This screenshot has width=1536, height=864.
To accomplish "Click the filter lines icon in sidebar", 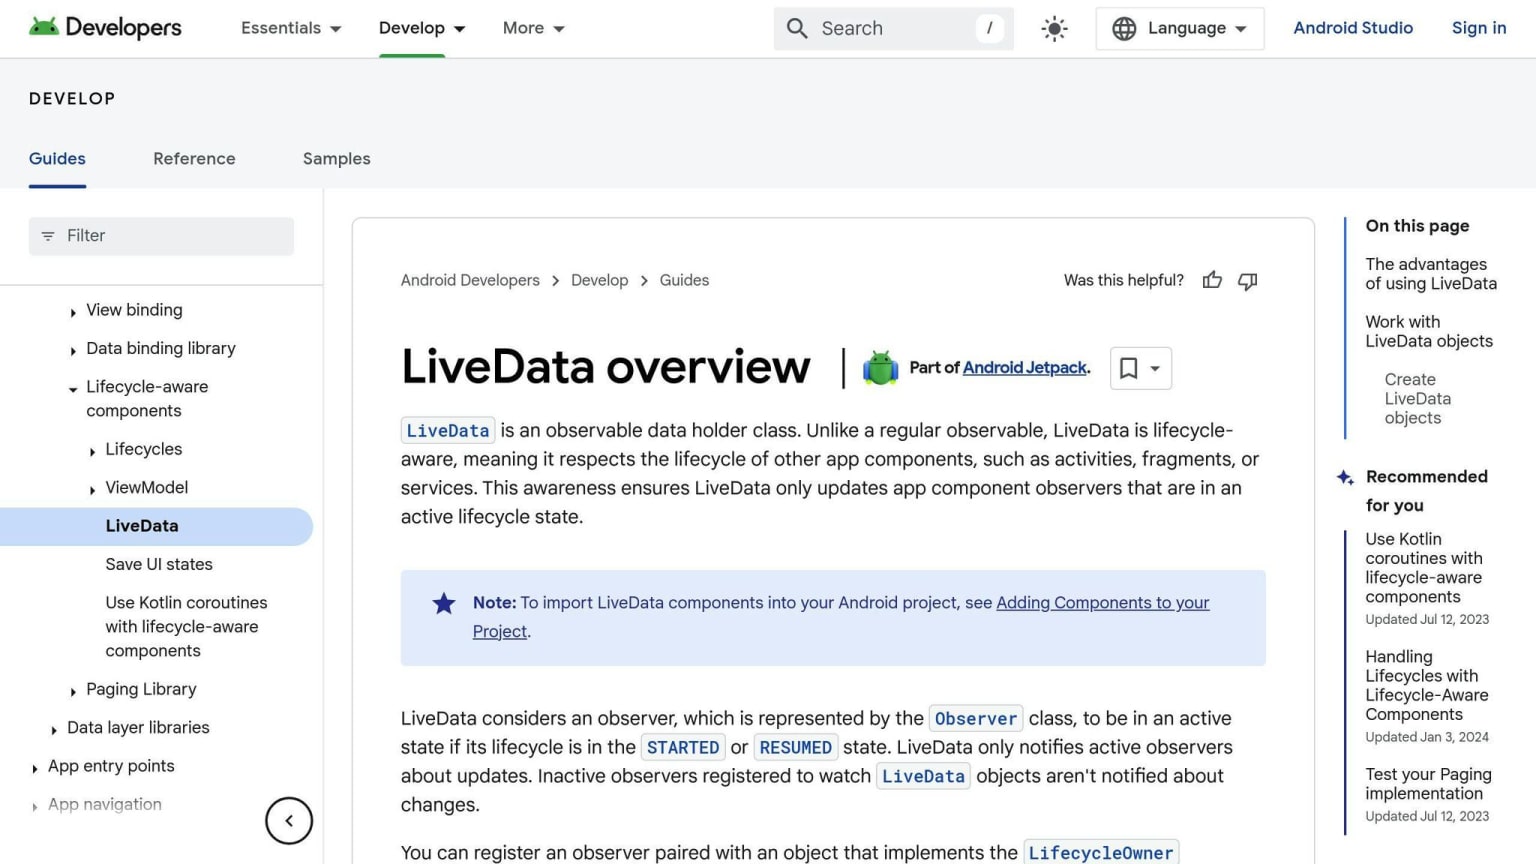I will coord(48,236).
